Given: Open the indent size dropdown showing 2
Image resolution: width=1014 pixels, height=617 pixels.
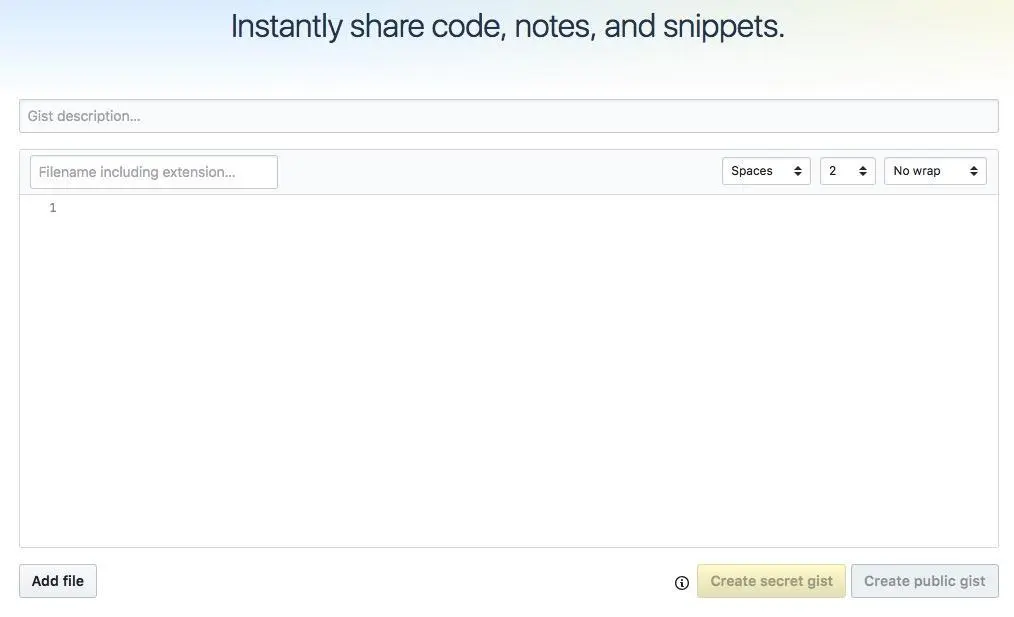Looking at the screenshot, I should [847, 171].
